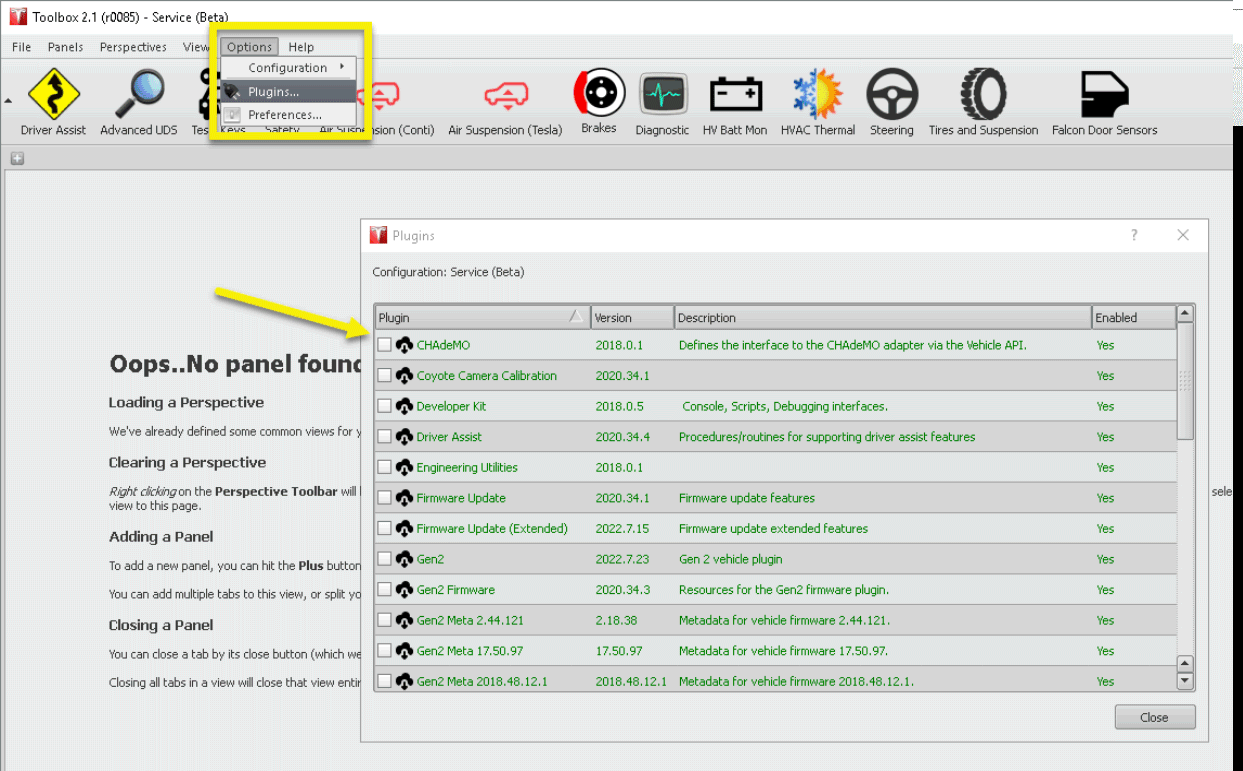Click 'Firmware update extended features' description

(x=774, y=528)
